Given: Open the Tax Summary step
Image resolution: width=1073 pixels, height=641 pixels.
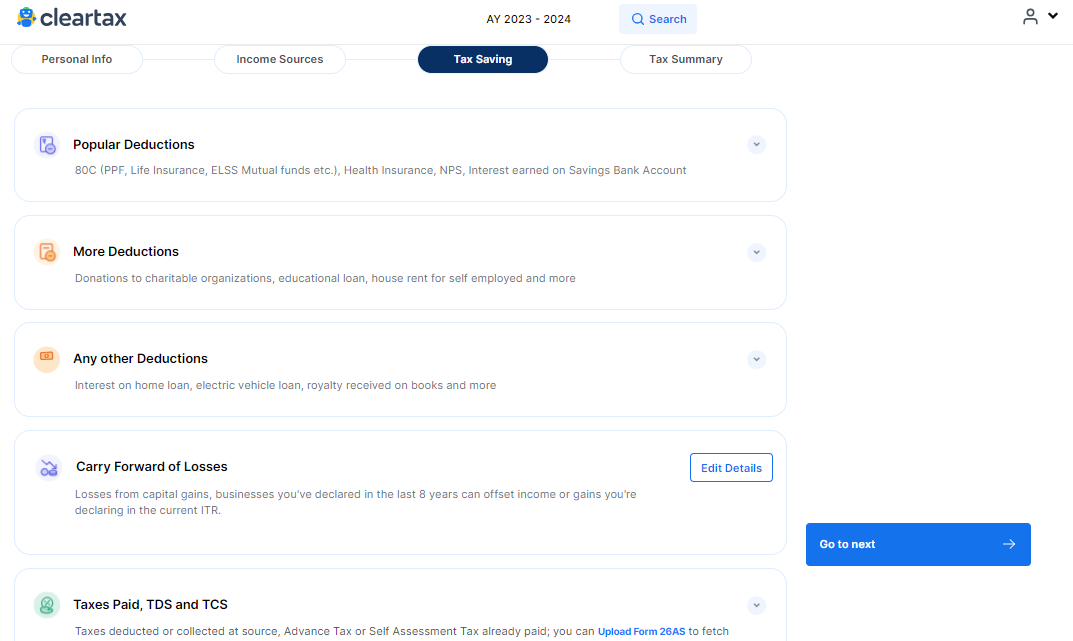Looking at the screenshot, I should tap(686, 60).
